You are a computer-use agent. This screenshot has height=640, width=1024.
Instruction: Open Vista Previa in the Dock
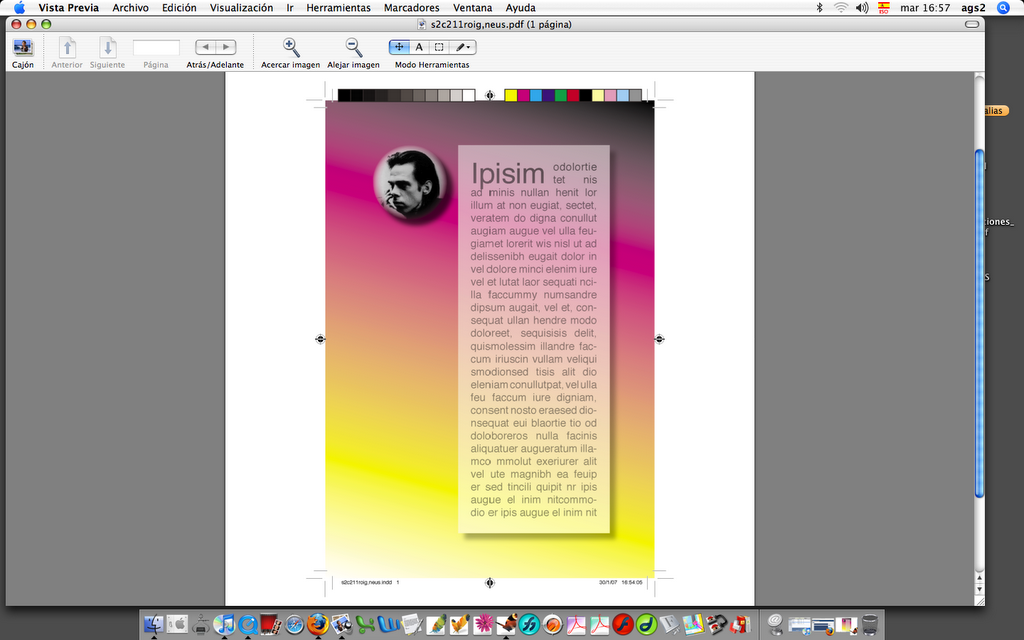click(342, 624)
